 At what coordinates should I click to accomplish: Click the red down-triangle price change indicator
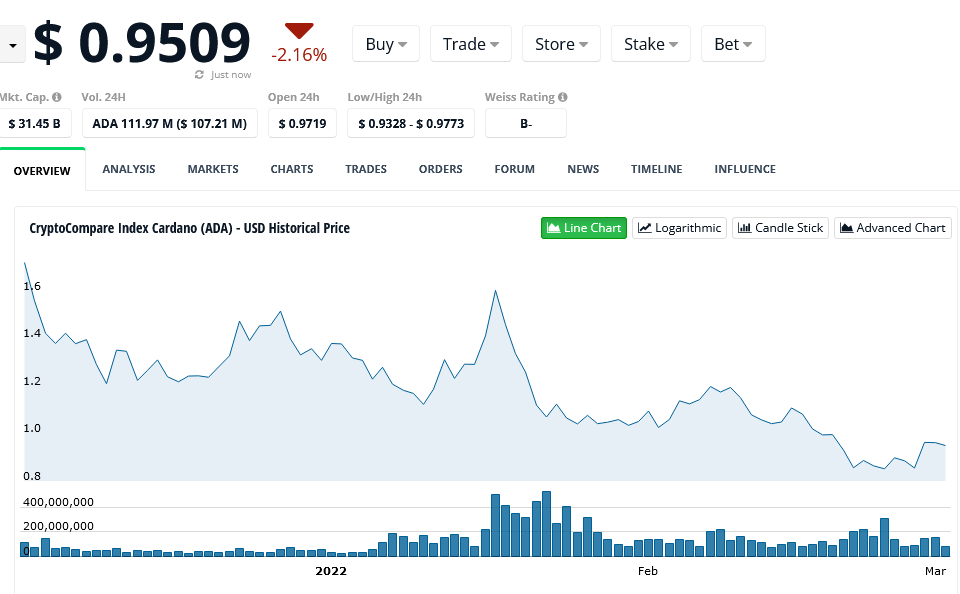point(299,31)
